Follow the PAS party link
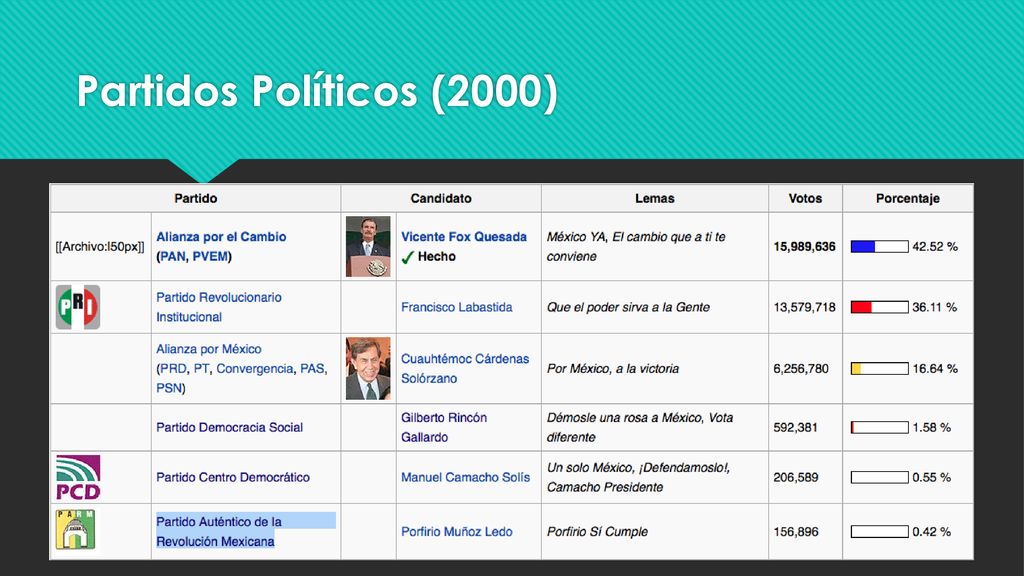This screenshot has width=1024, height=576. 312,368
